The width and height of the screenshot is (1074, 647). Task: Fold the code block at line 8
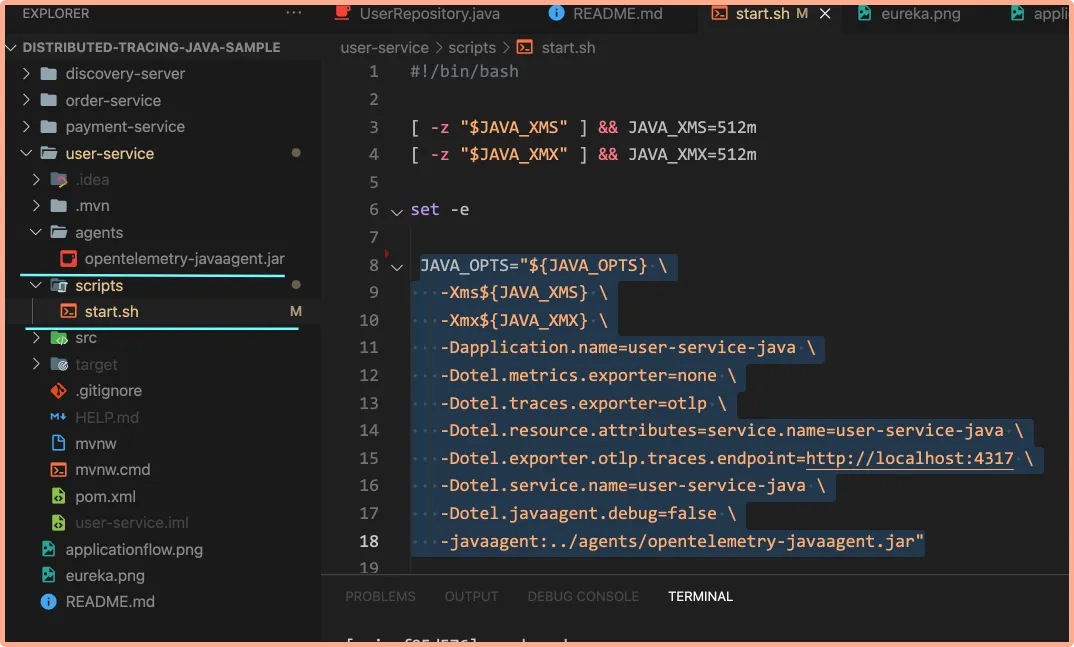[397, 267]
